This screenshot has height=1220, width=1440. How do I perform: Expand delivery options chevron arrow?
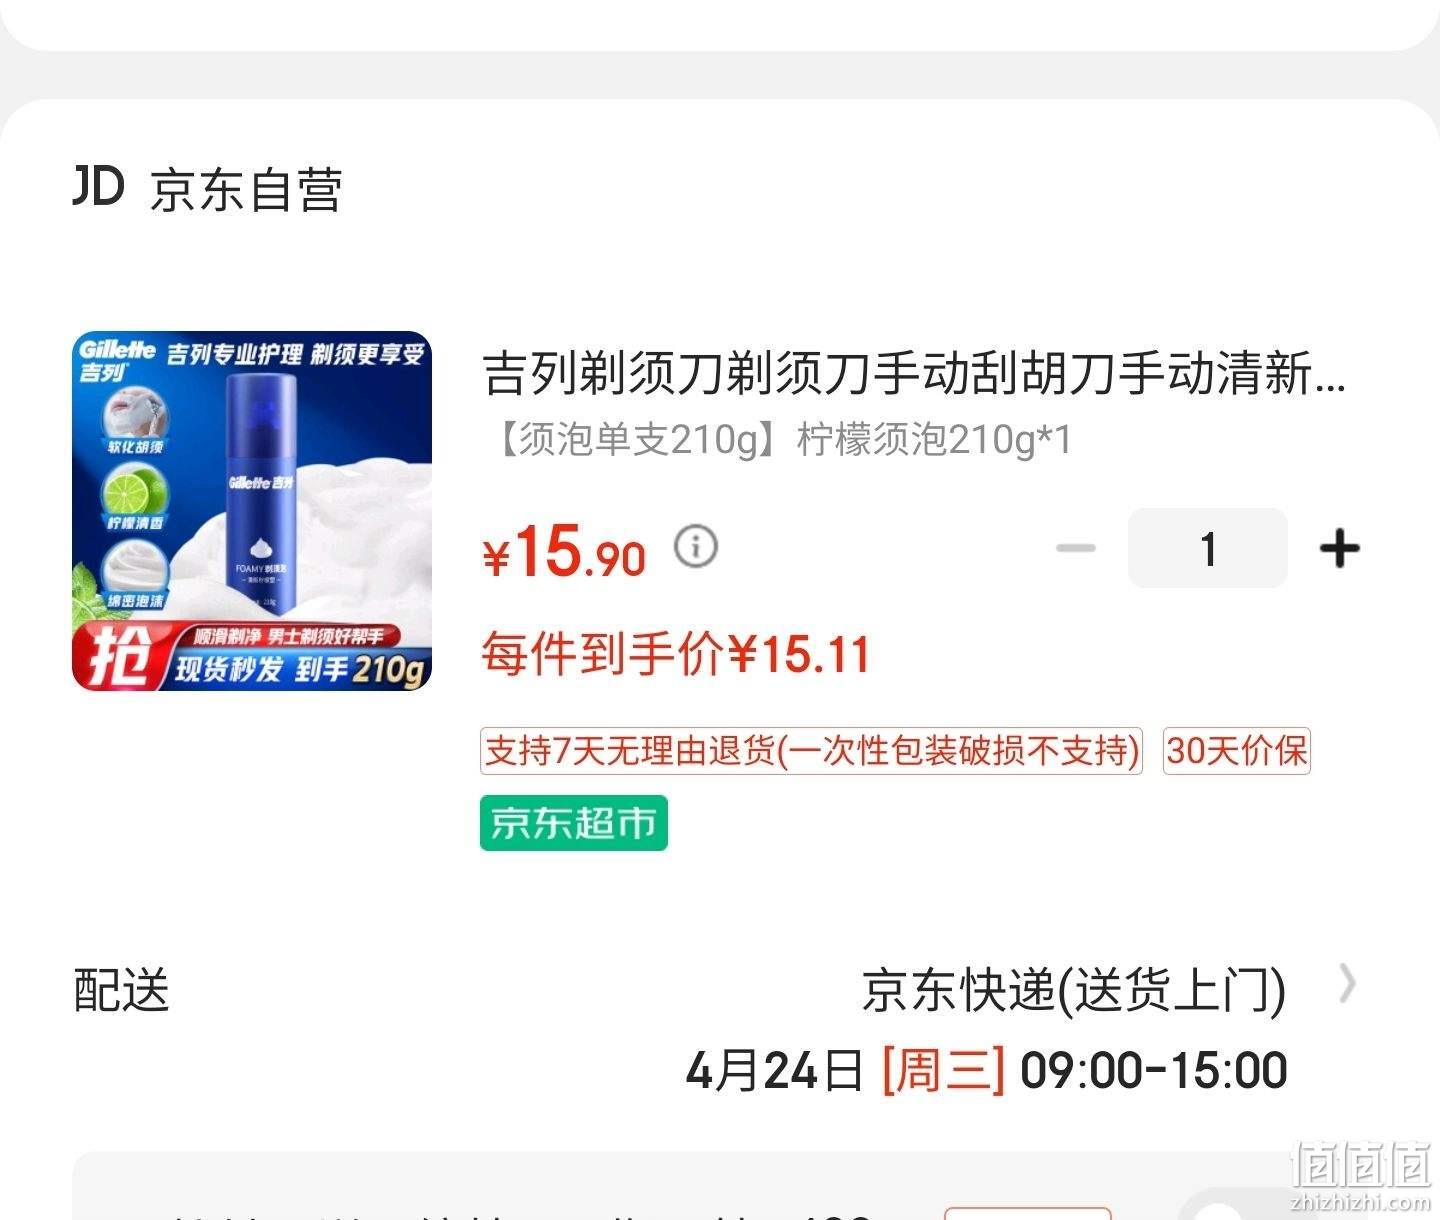1348,984
